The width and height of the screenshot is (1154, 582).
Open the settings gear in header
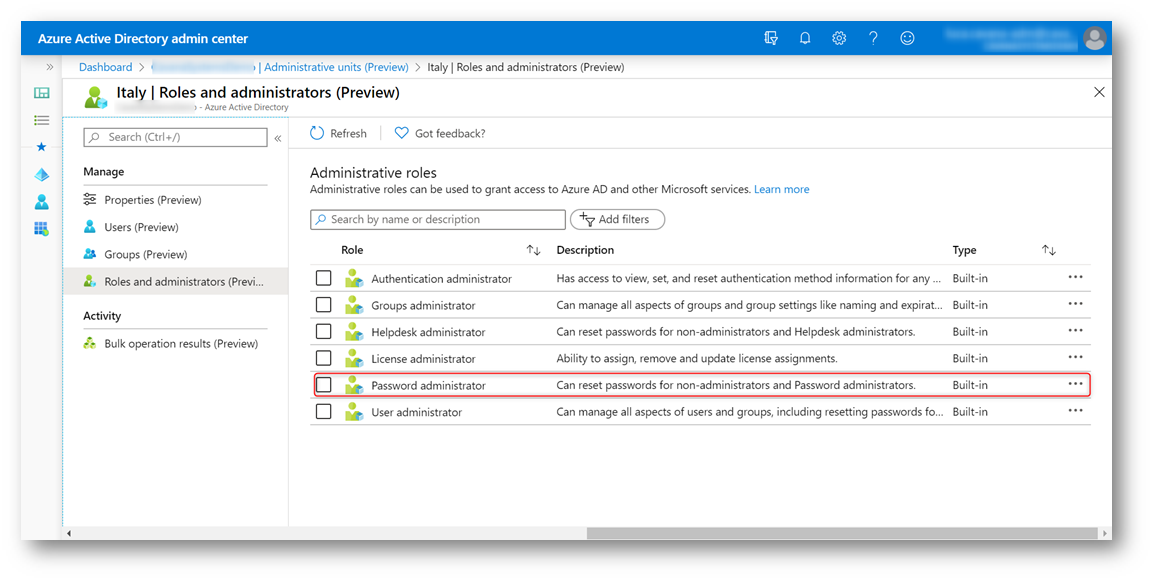tap(839, 38)
